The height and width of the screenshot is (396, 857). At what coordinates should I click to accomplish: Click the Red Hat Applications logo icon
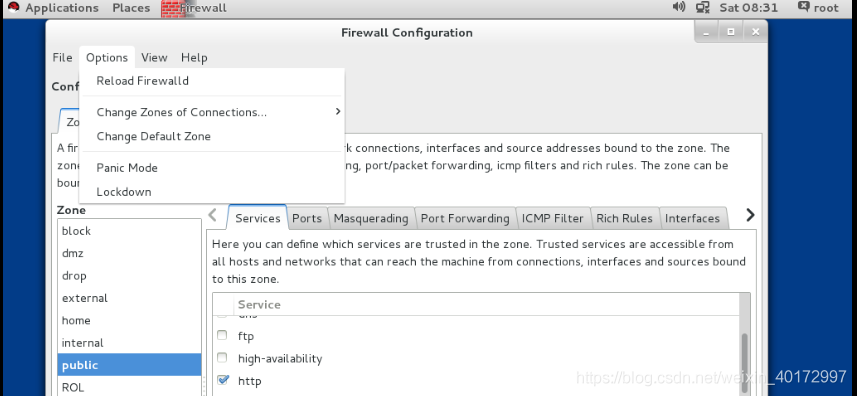[x=14, y=8]
